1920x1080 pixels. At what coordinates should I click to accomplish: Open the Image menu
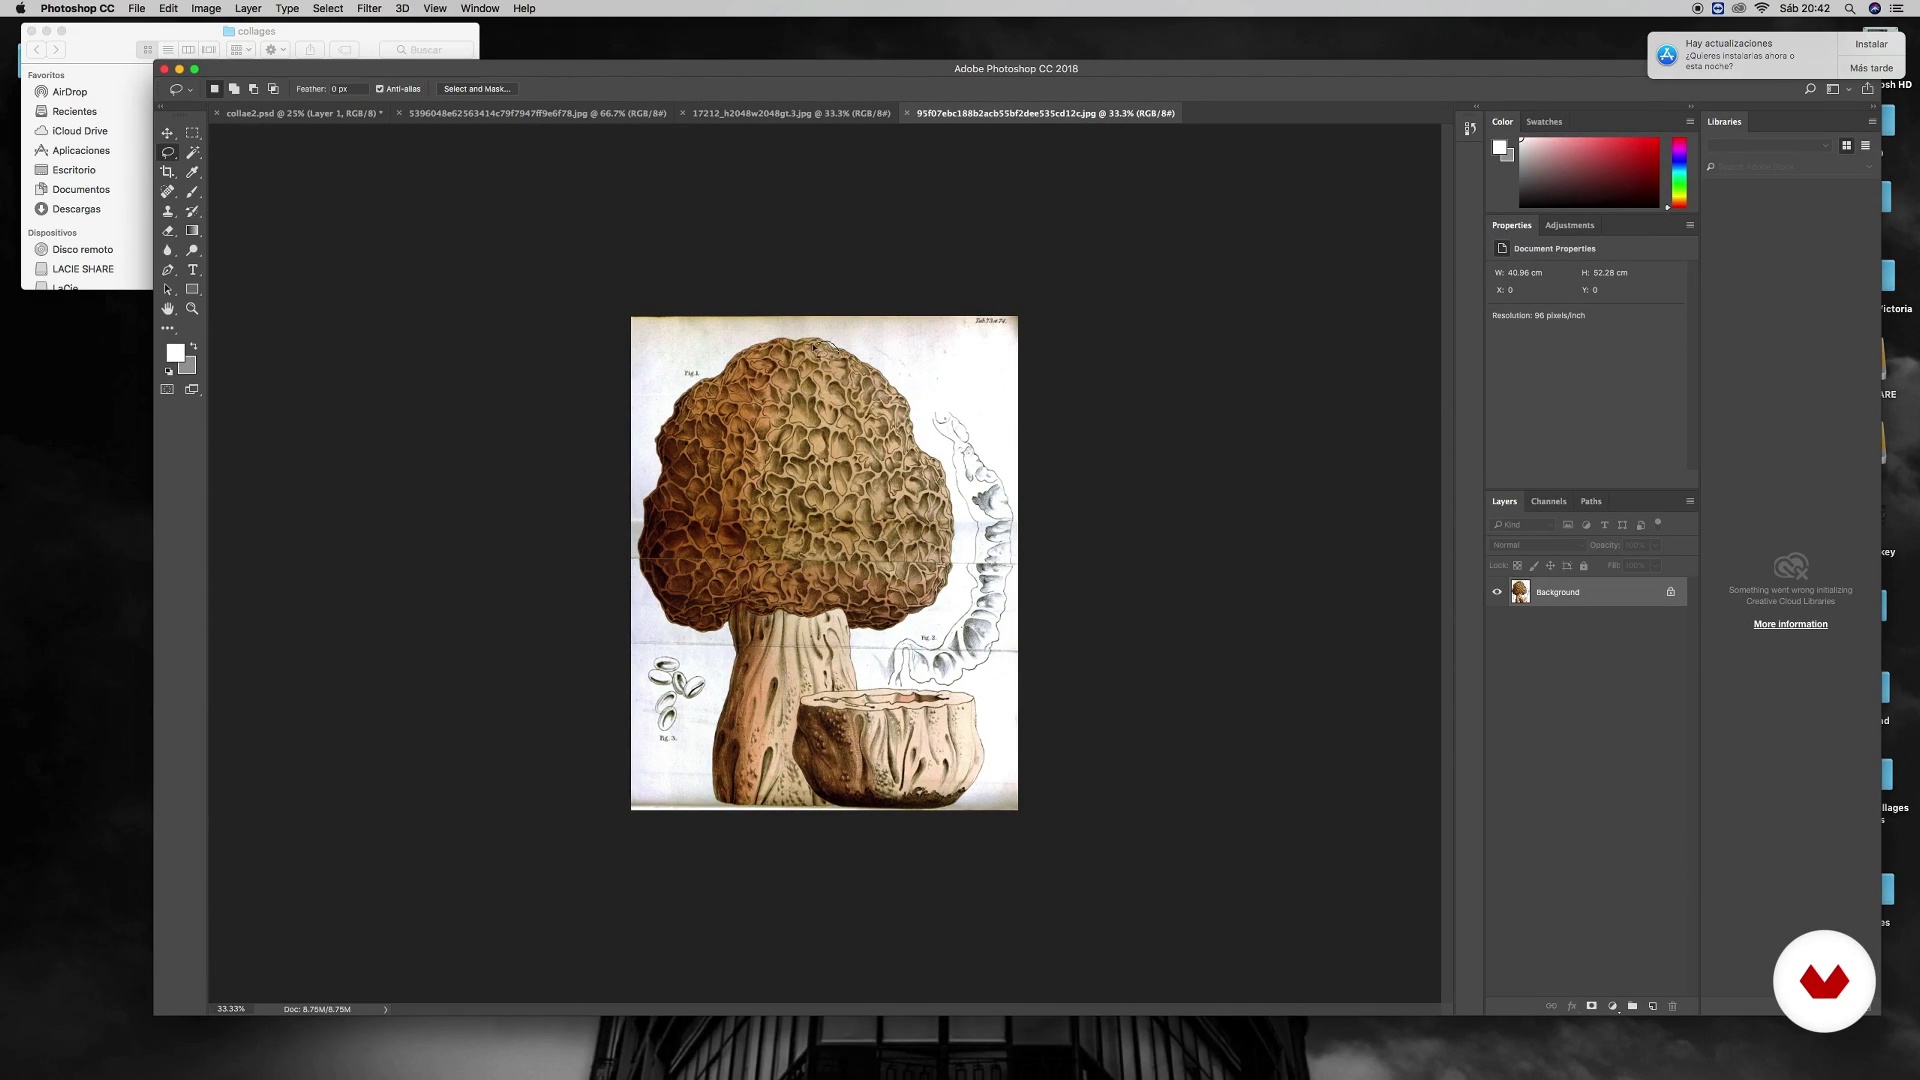[x=206, y=8]
